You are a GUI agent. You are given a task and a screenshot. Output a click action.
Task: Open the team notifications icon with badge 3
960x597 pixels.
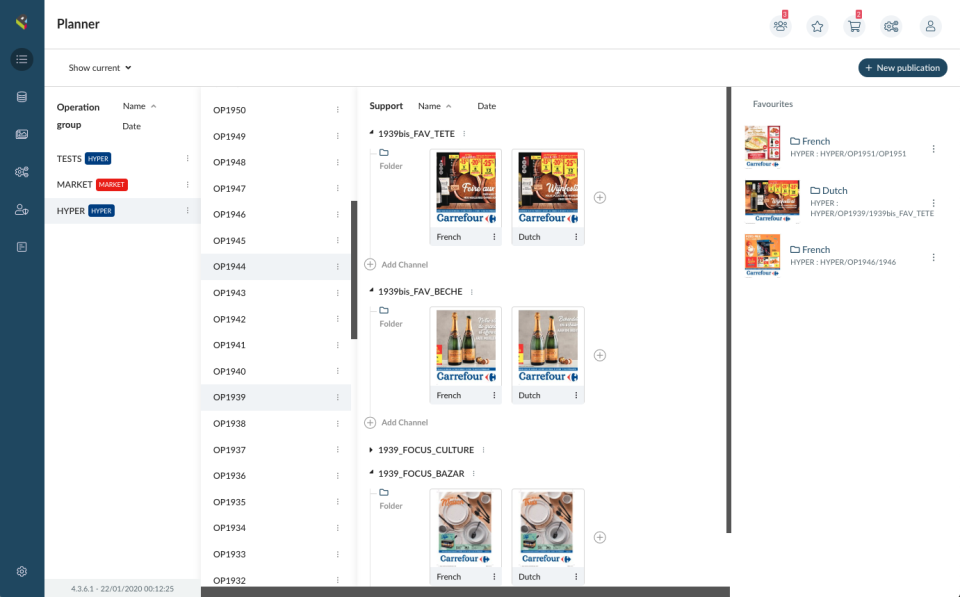pos(780,26)
